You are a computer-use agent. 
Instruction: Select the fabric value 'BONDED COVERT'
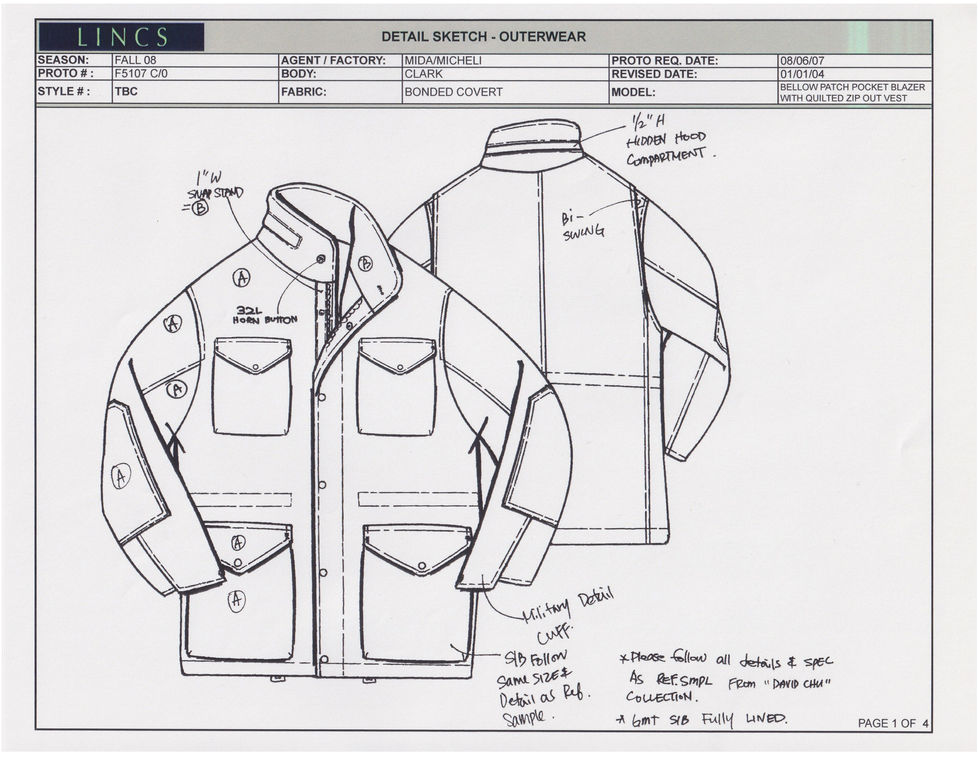(x=453, y=92)
